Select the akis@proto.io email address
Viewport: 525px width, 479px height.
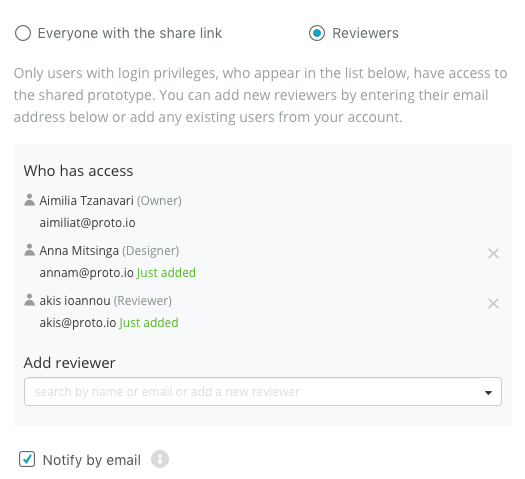click(78, 323)
